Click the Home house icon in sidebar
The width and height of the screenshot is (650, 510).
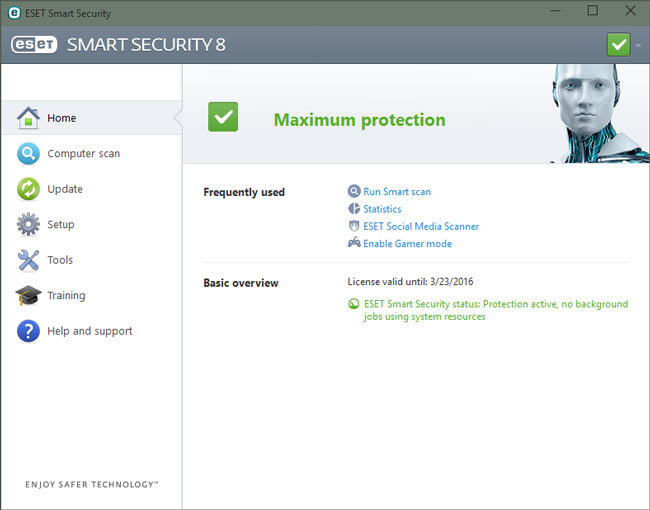[28, 118]
